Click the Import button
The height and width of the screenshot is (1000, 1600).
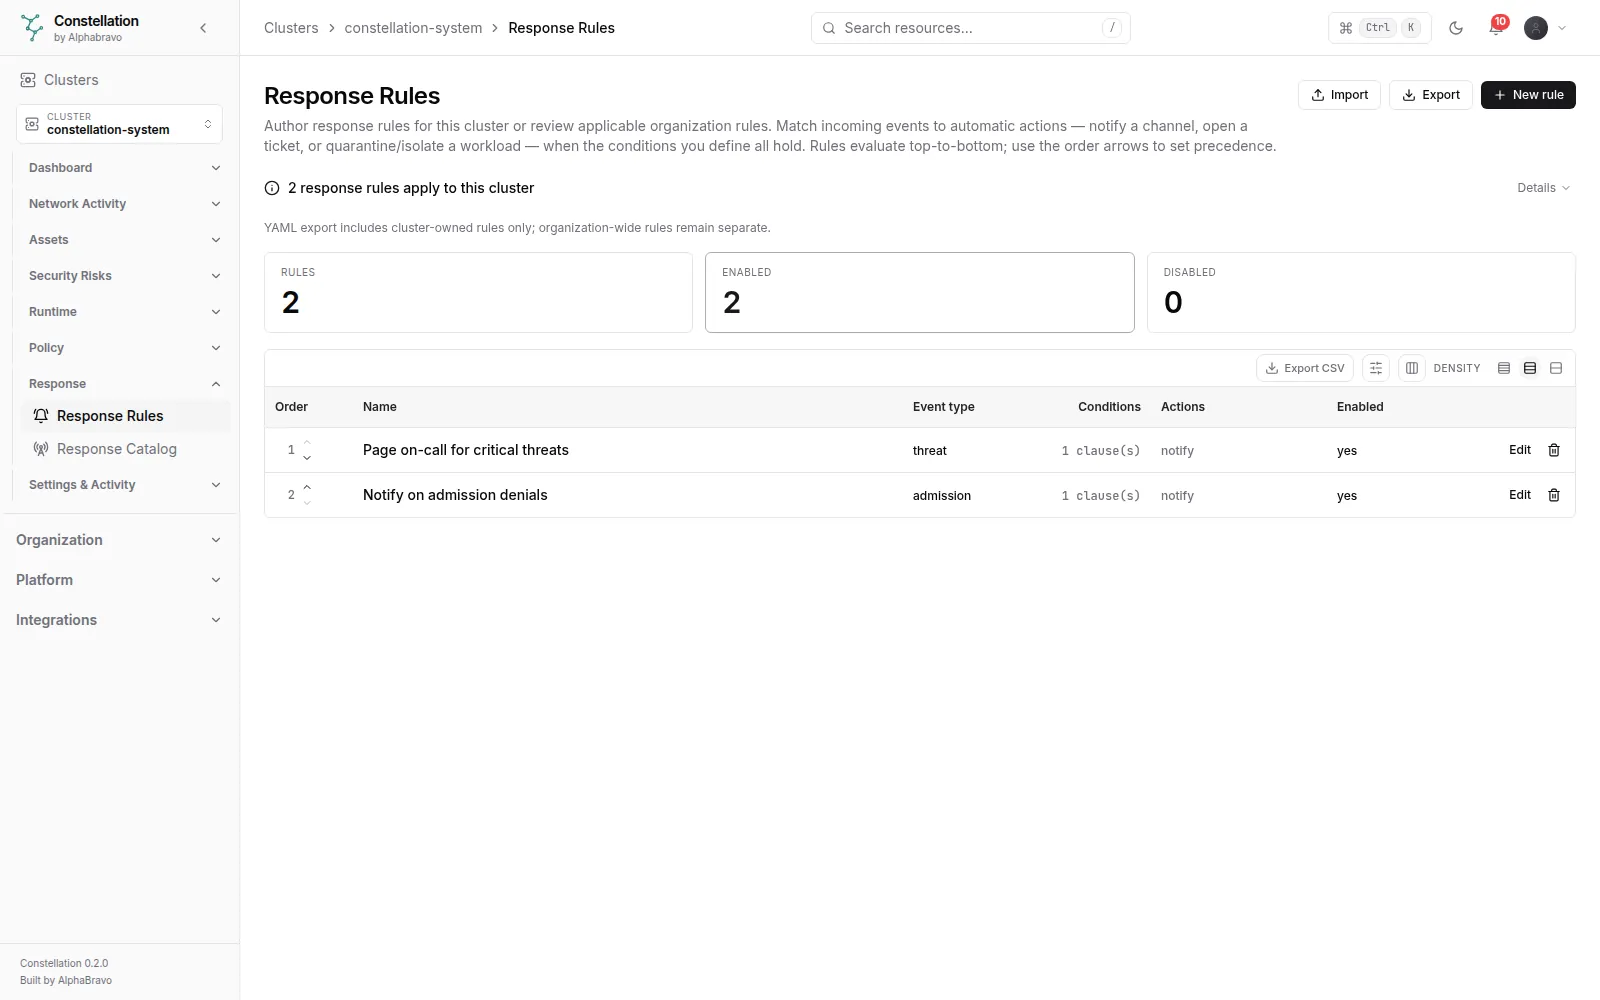1339,95
